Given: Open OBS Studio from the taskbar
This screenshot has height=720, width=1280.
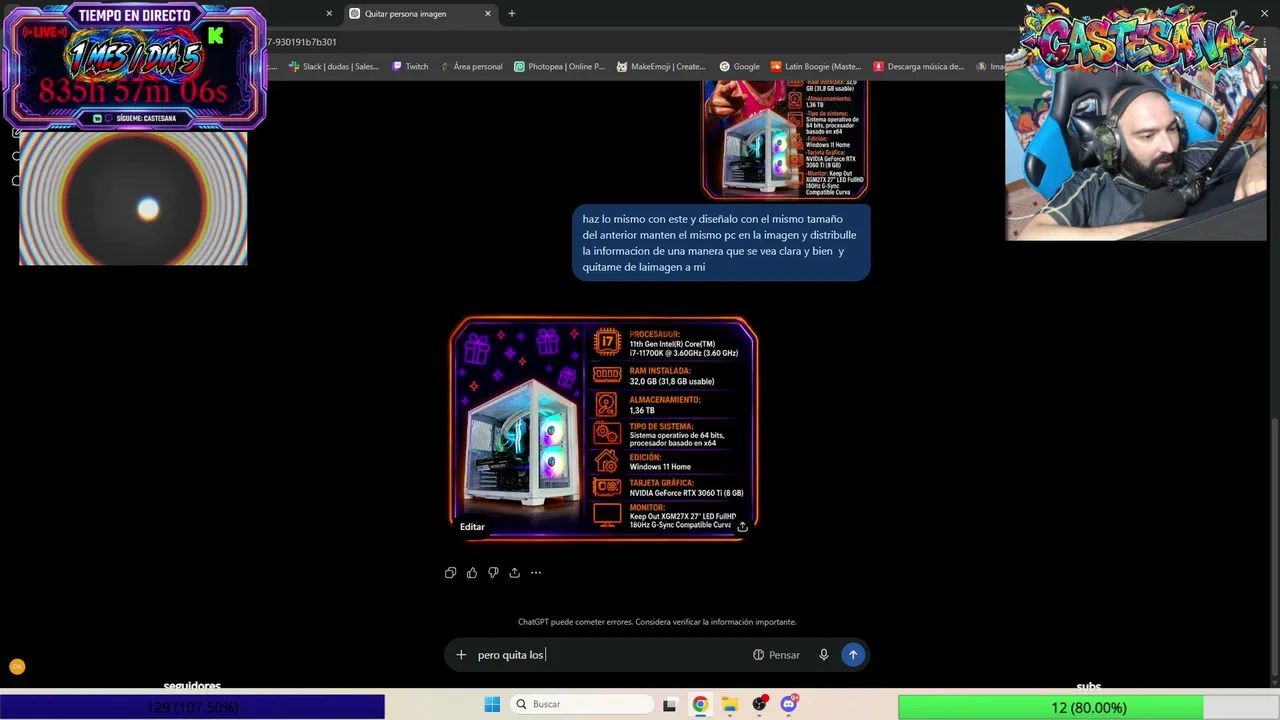Looking at the screenshot, I should pyautogui.click(x=760, y=704).
